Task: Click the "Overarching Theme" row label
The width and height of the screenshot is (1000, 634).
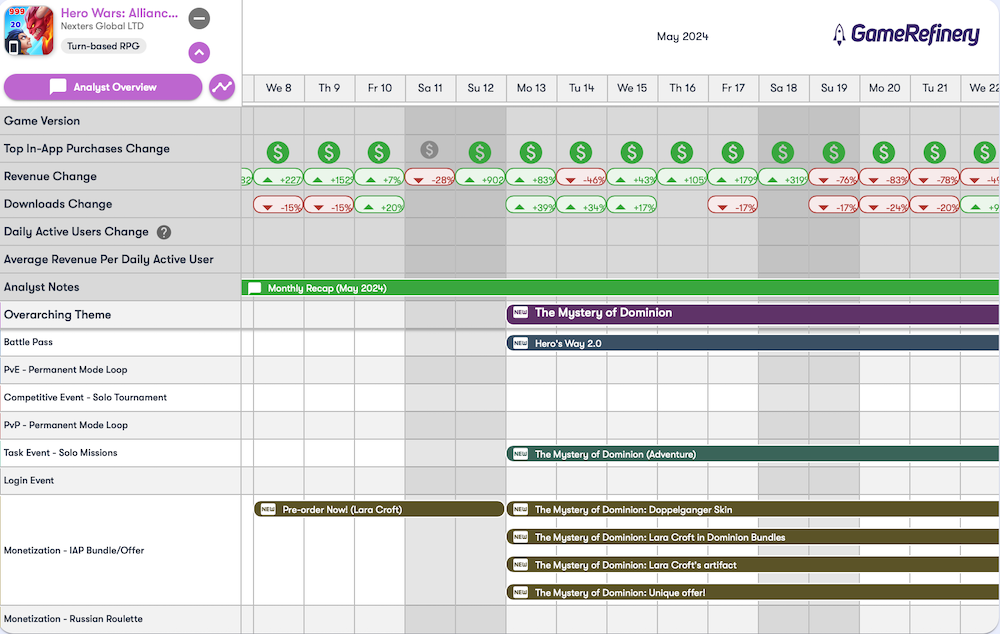Action: pos(57,314)
